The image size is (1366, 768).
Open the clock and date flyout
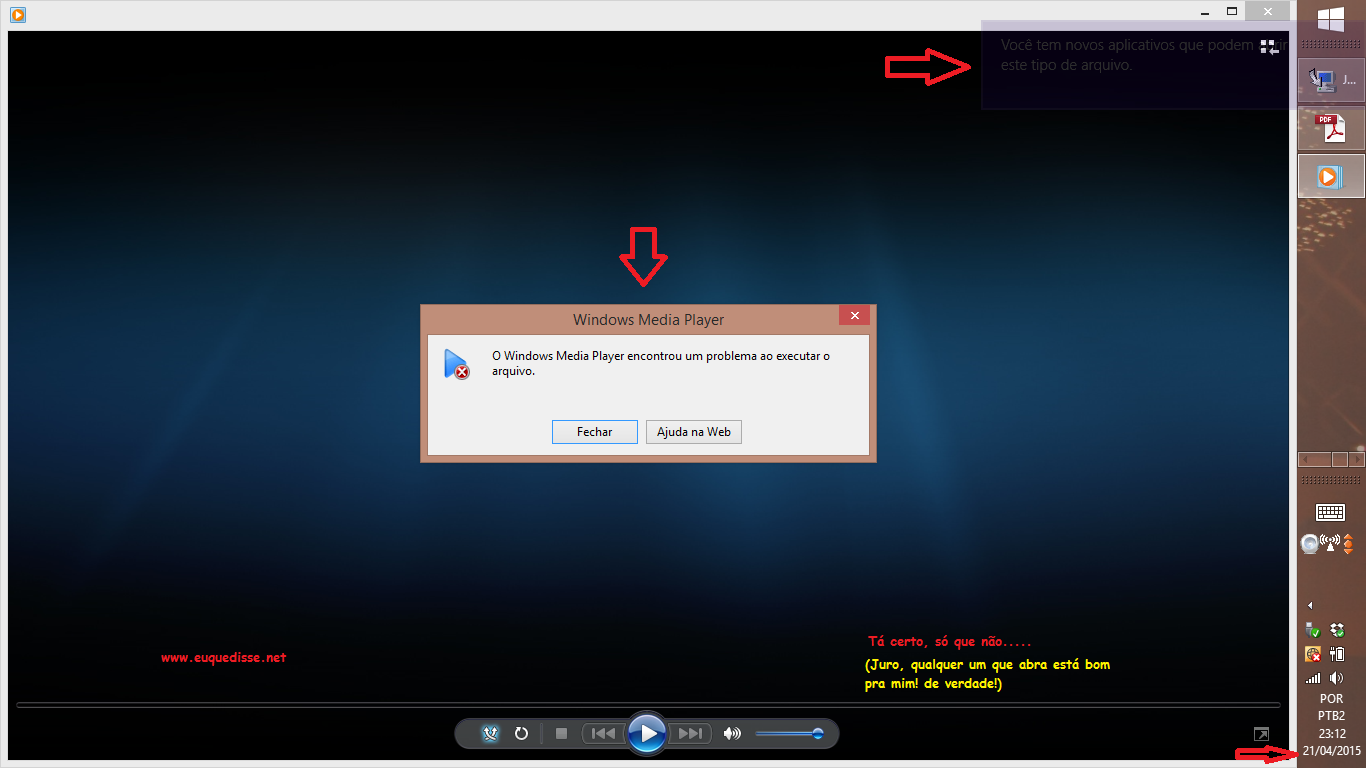tap(1331, 741)
